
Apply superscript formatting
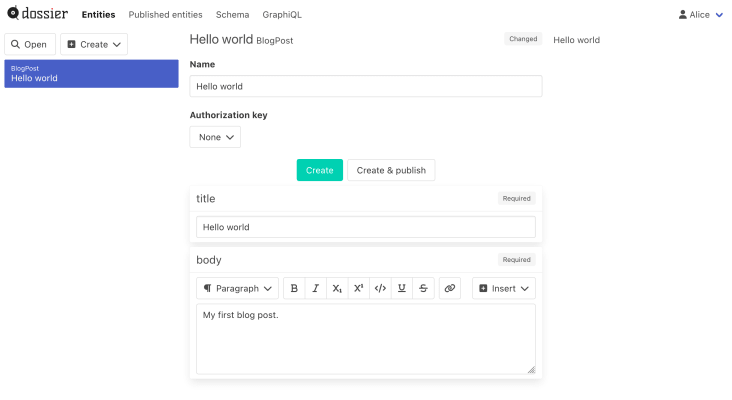click(x=359, y=288)
